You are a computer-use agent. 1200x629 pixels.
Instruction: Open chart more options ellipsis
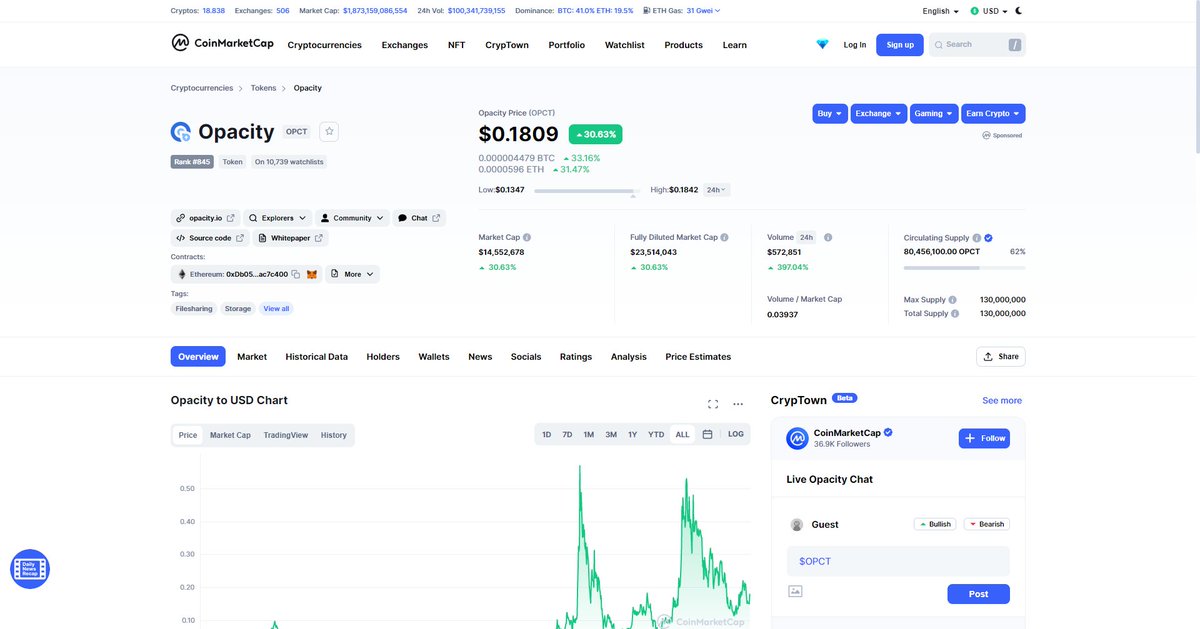[738, 404]
